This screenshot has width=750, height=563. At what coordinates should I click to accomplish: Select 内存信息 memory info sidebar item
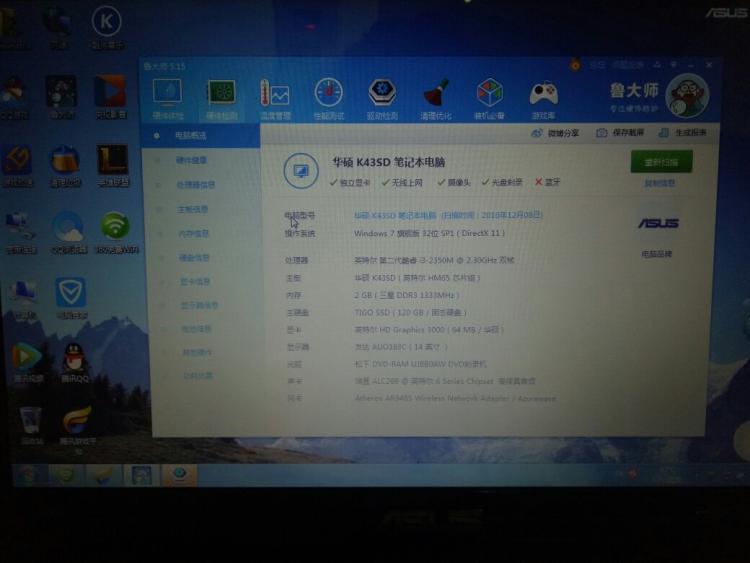coord(194,233)
